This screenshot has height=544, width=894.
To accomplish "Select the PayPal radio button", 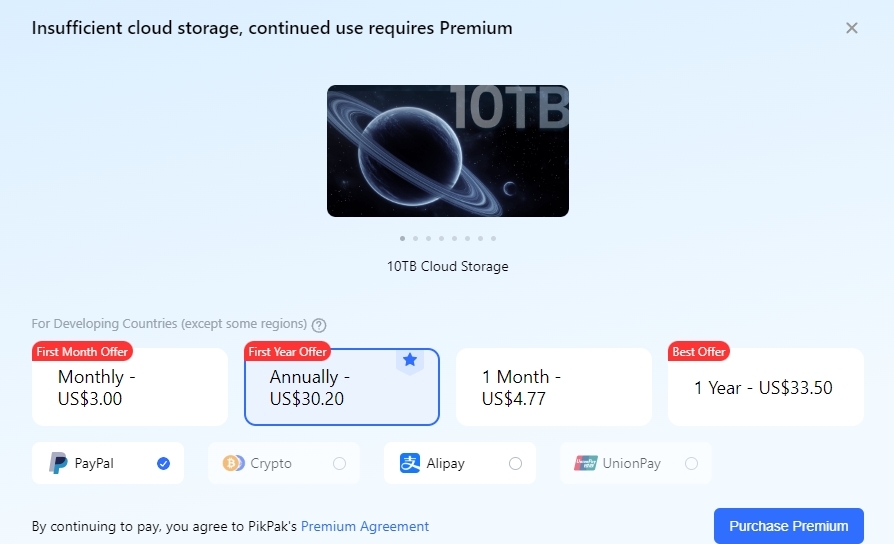I will (x=164, y=463).
